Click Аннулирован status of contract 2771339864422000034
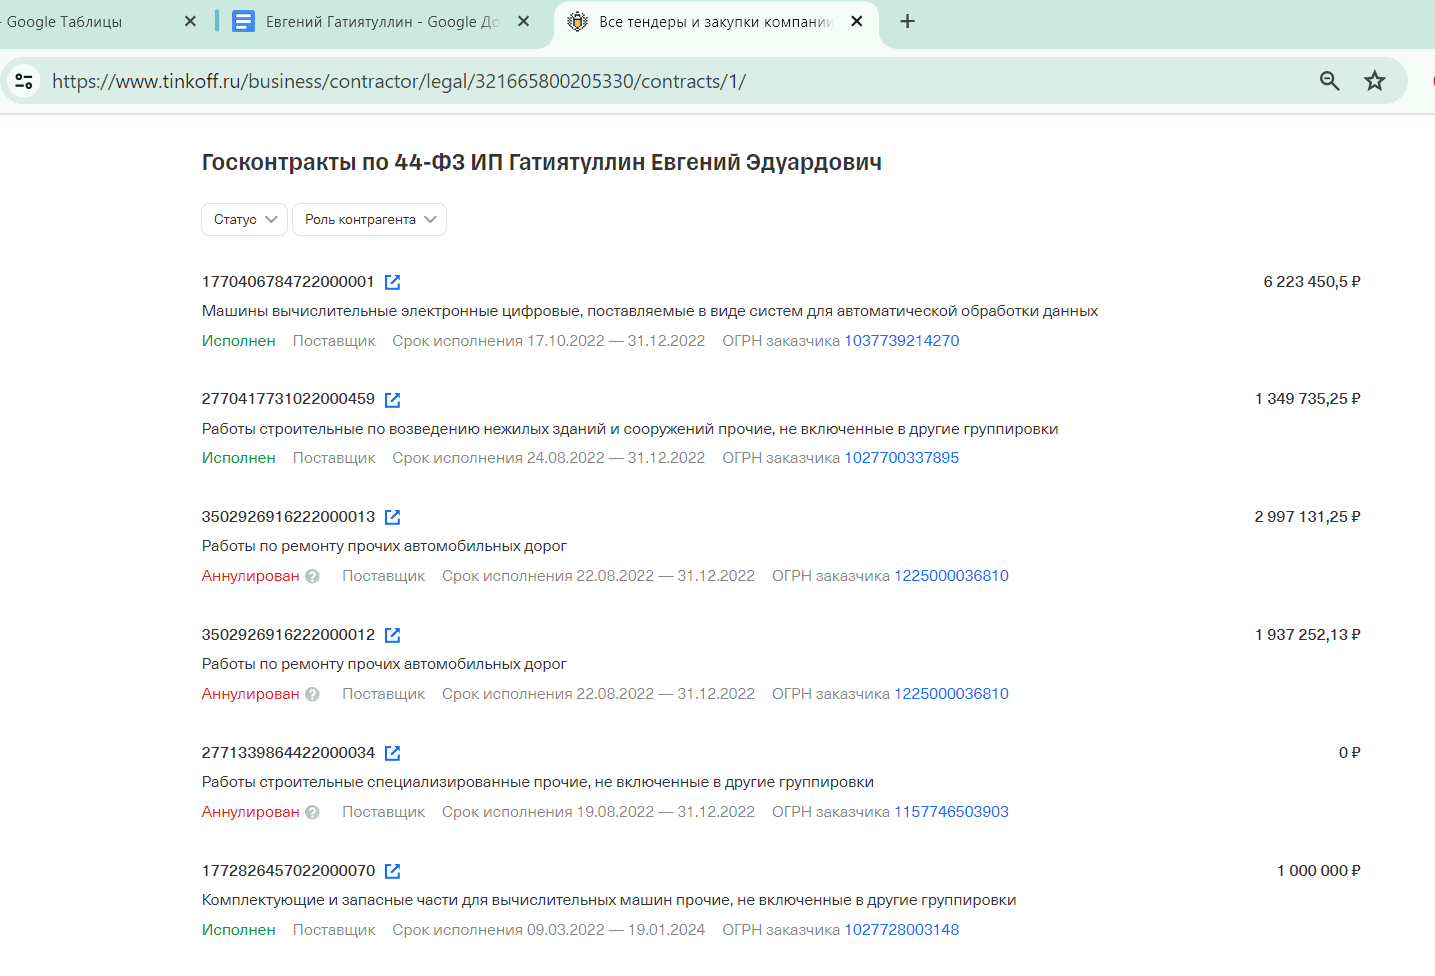The image size is (1435, 976). click(251, 812)
